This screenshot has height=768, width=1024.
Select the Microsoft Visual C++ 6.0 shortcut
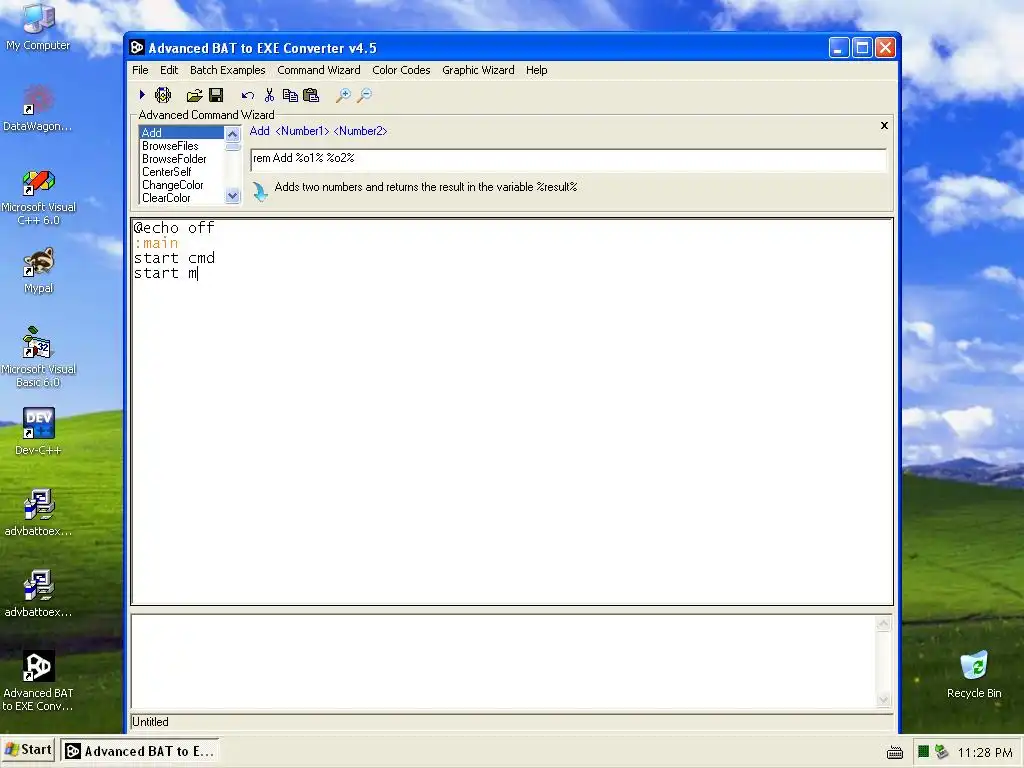click(x=39, y=197)
